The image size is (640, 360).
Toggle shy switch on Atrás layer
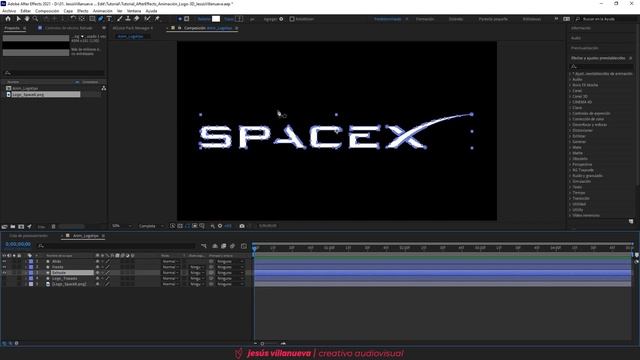[98, 261]
